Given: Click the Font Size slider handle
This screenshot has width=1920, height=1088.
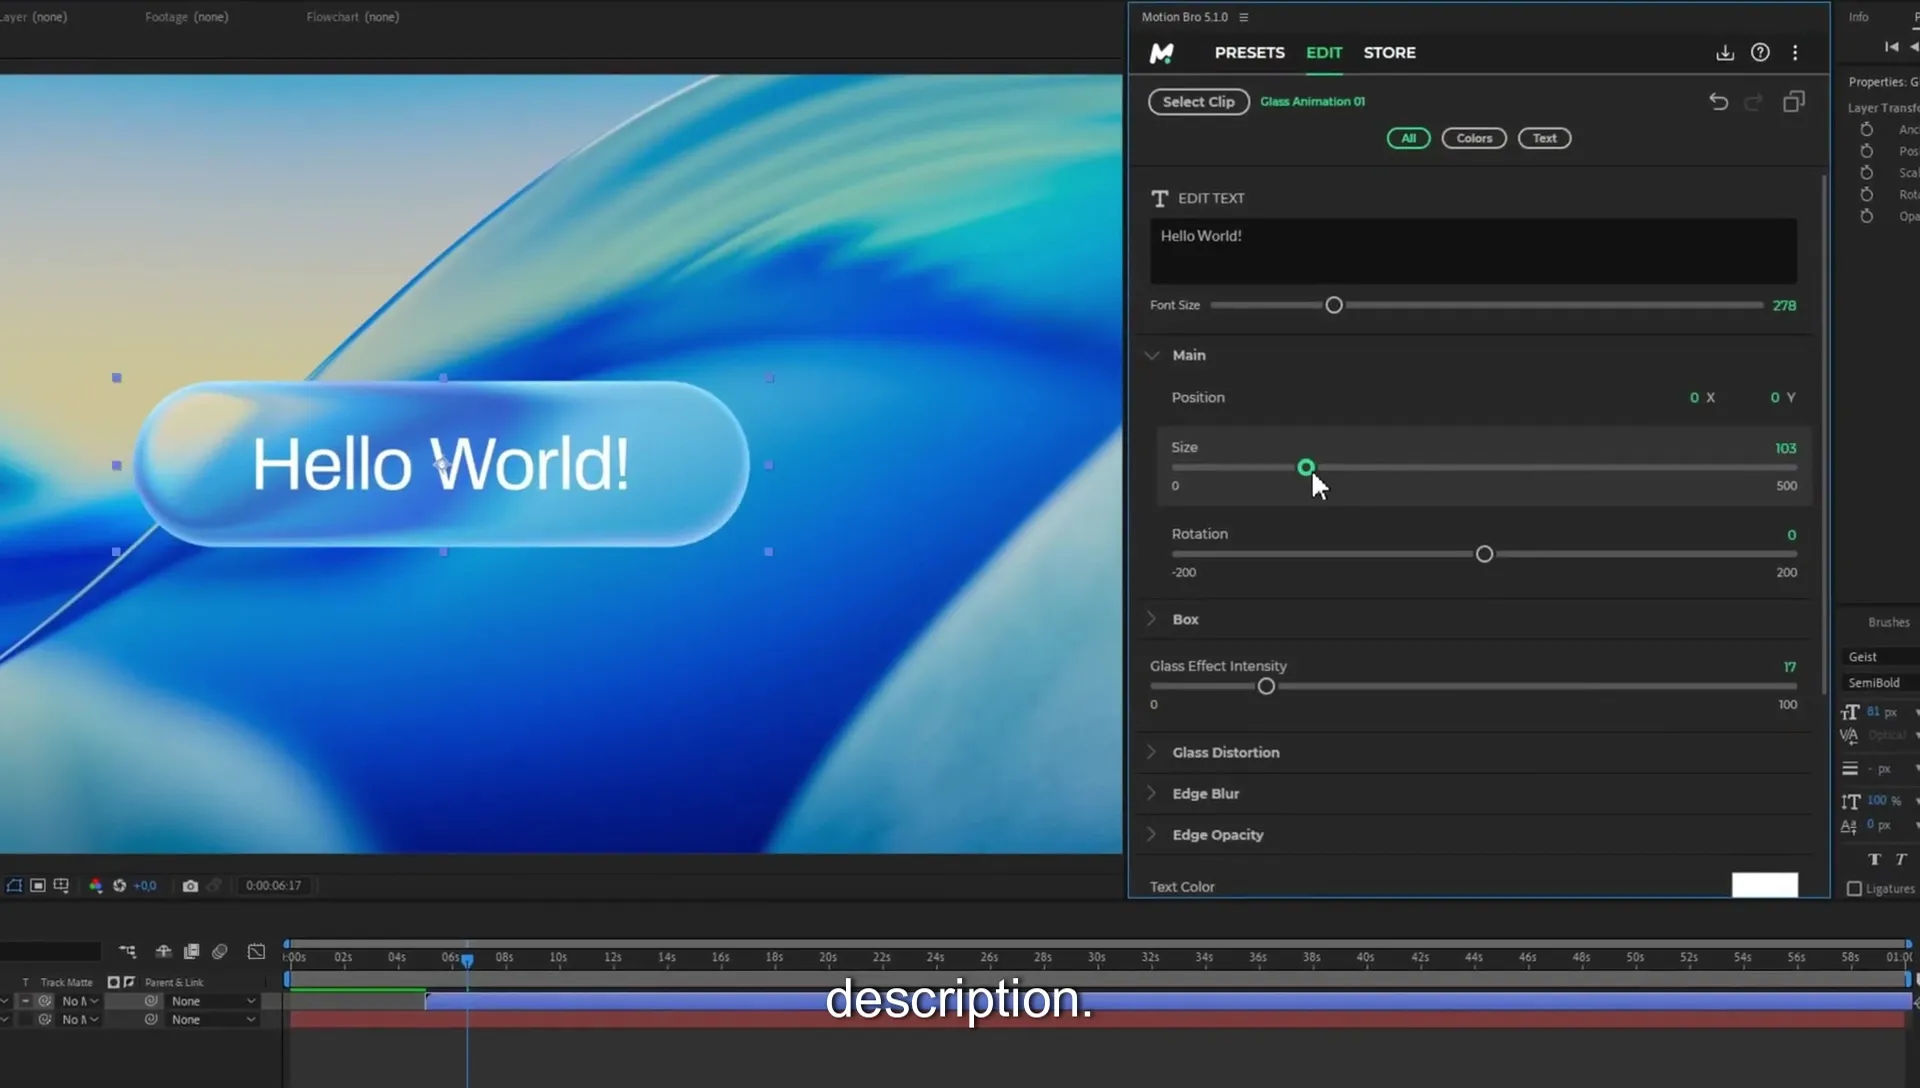Looking at the screenshot, I should click(x=1334, y=305).
